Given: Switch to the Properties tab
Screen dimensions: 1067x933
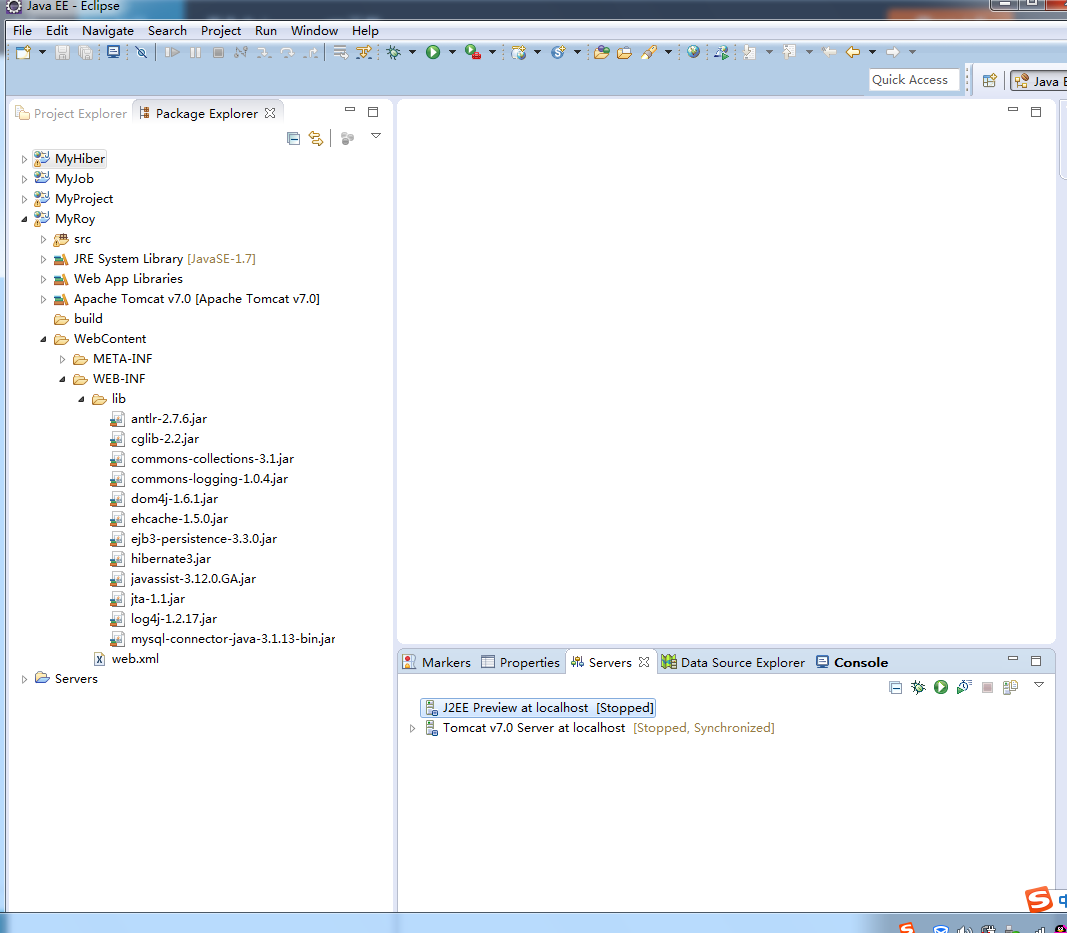Looking at the screenshot, I should [x=521, y=662].
